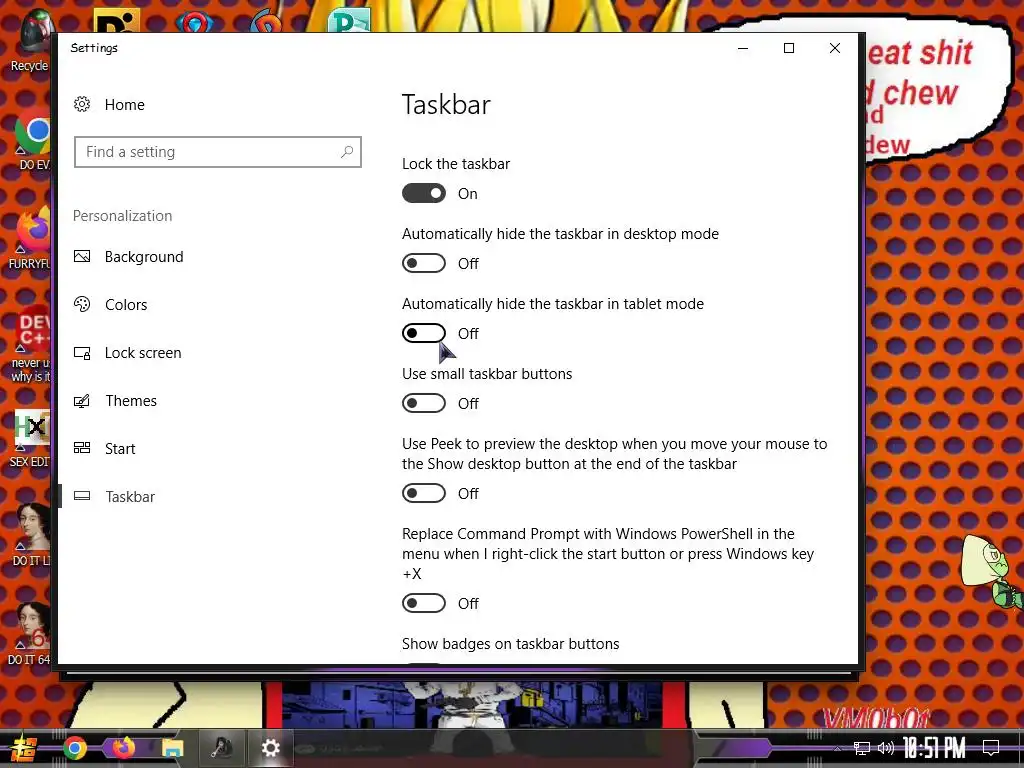Image resolution: width=1024 pixels, height=768 pixels.
Task: Open the Settings gear app on taskbar
Action: [270, 748]
